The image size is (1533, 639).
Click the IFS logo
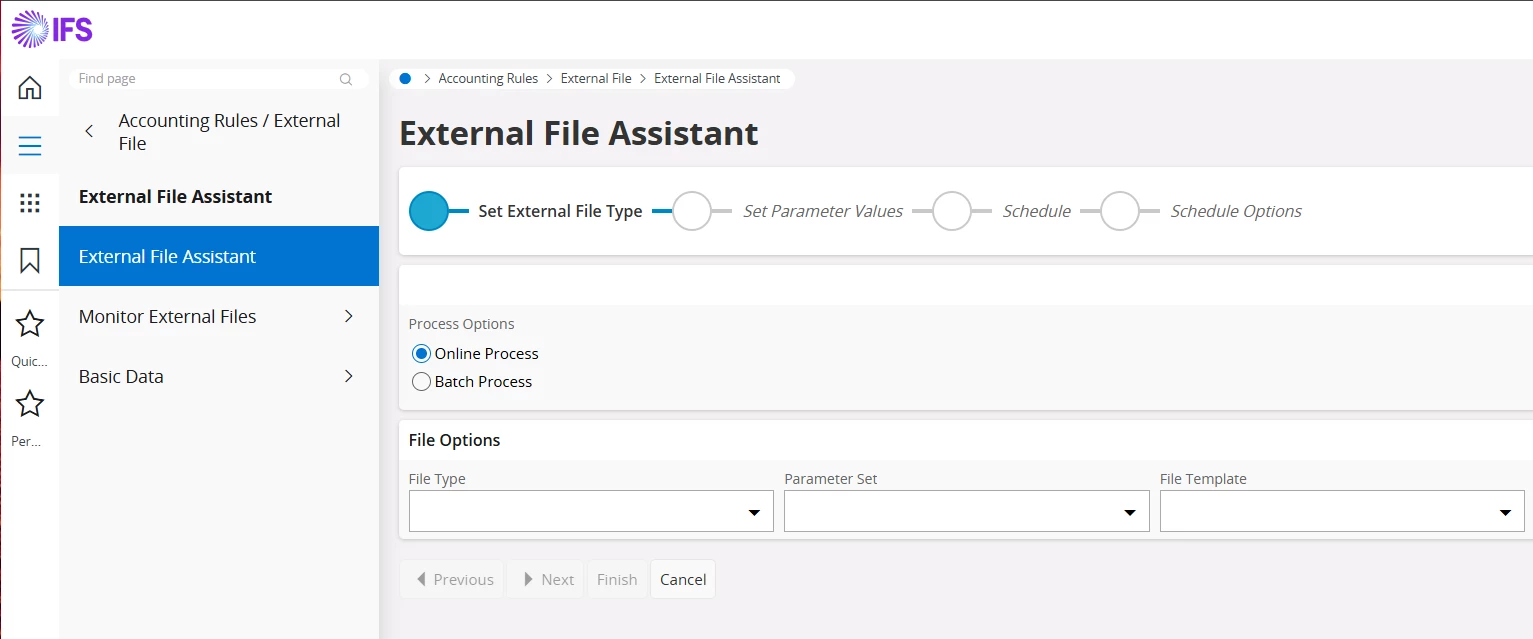click(52, 29)
